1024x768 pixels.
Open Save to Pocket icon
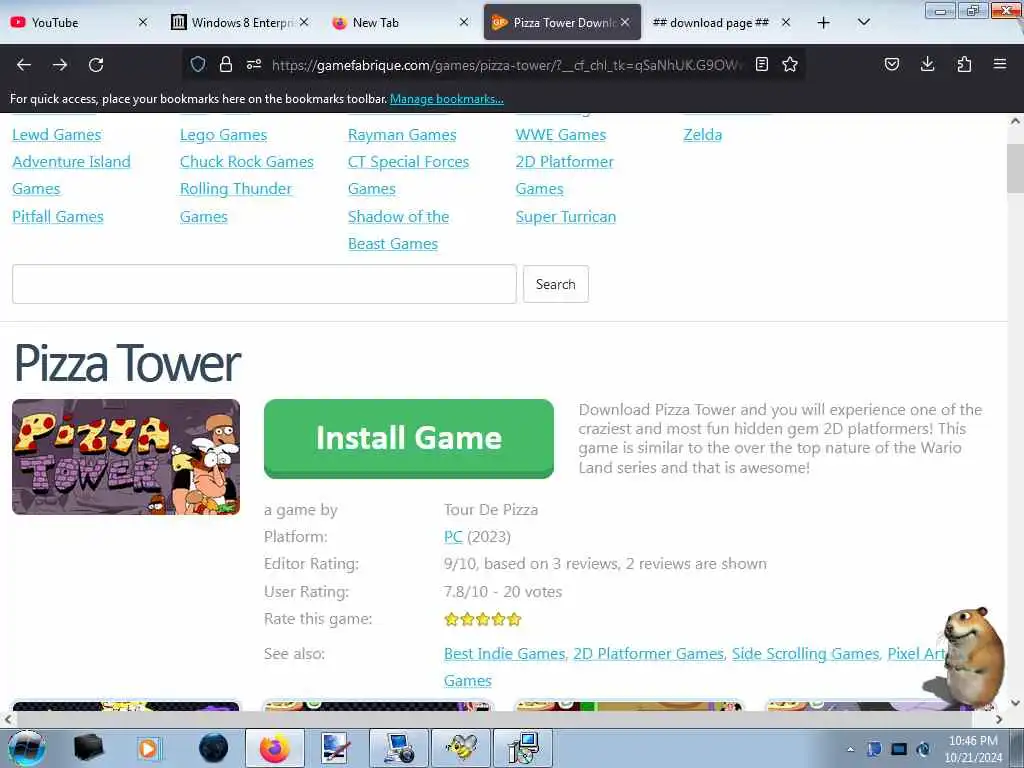[891, 64]
